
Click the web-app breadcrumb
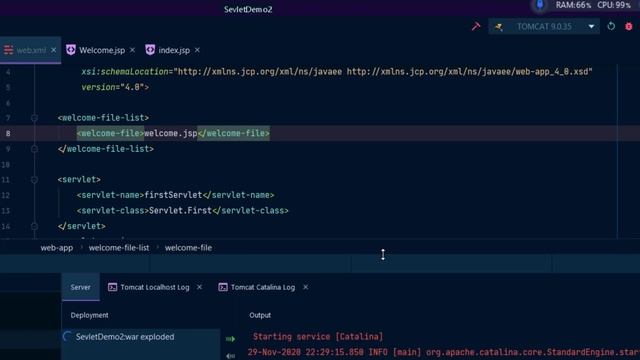click(x=57, y=248)
